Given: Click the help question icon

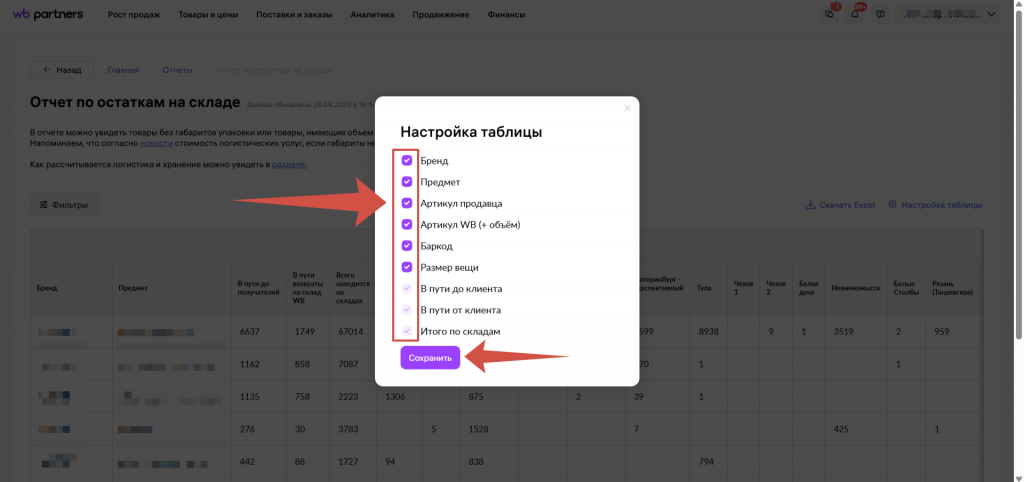Looking at the screenshot, I should [880, 15].
